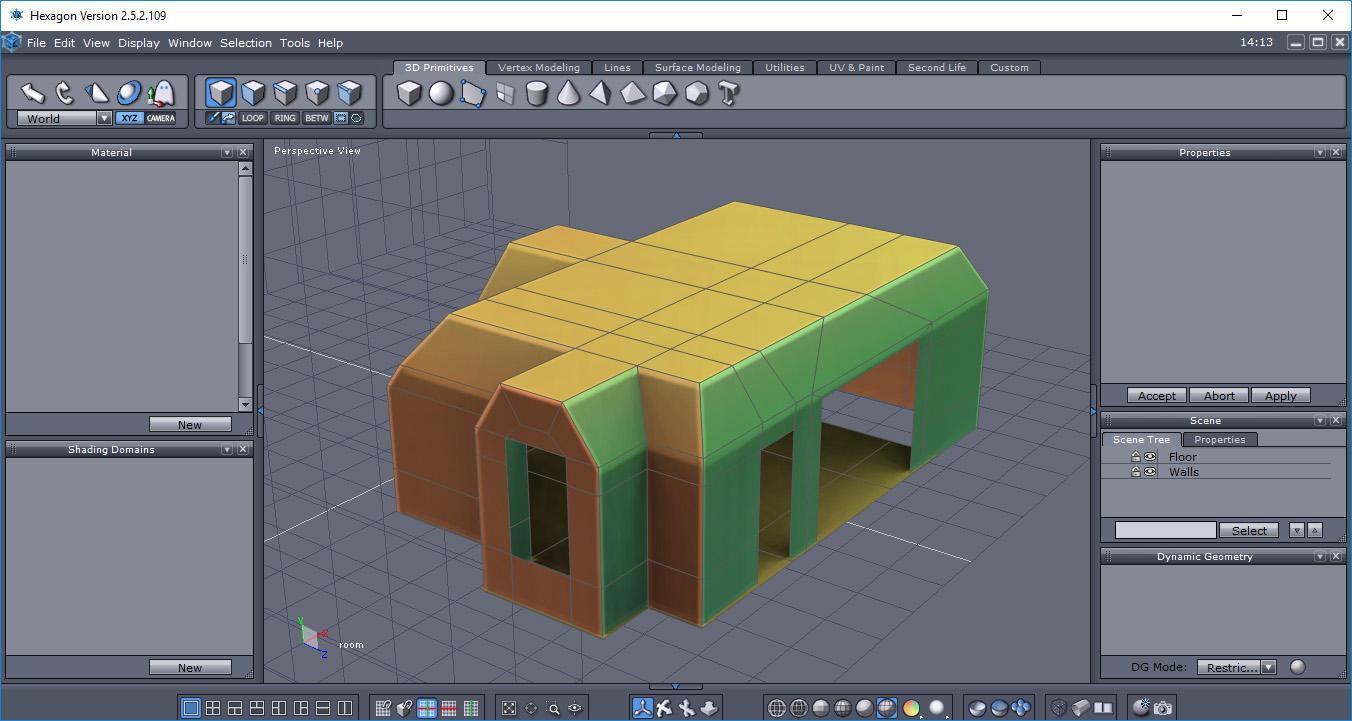Enable CAMERA manipulator orientation

coord(160,118)
